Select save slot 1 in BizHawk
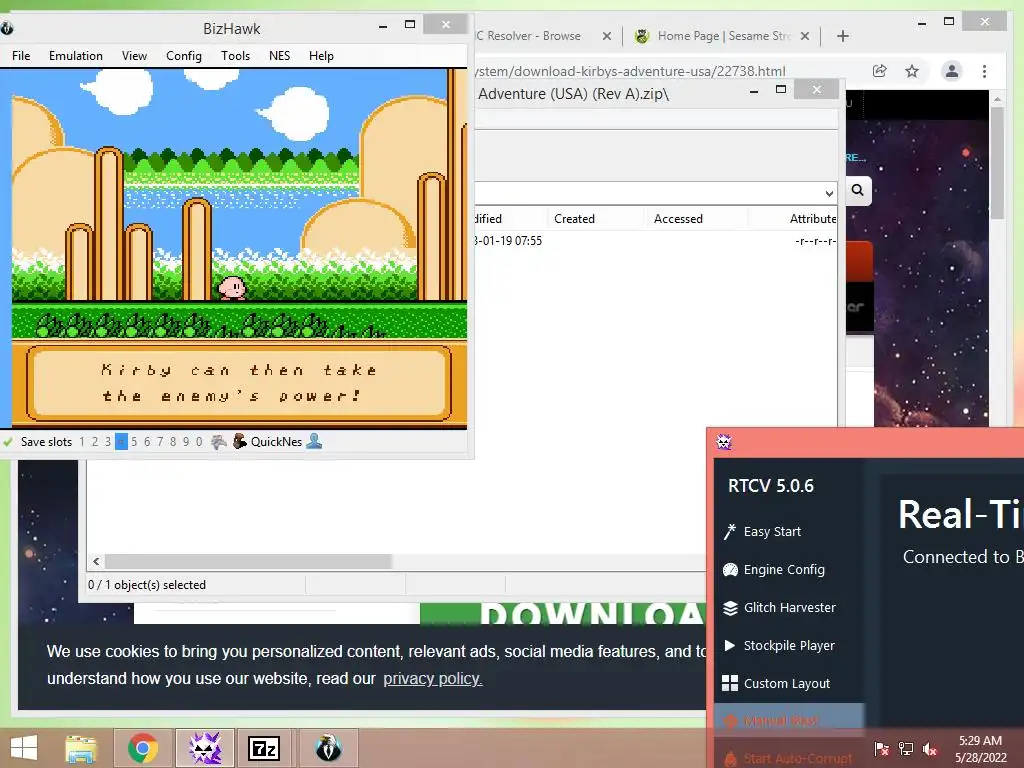This screenshot has width=1024, height=768. point(82,442)
